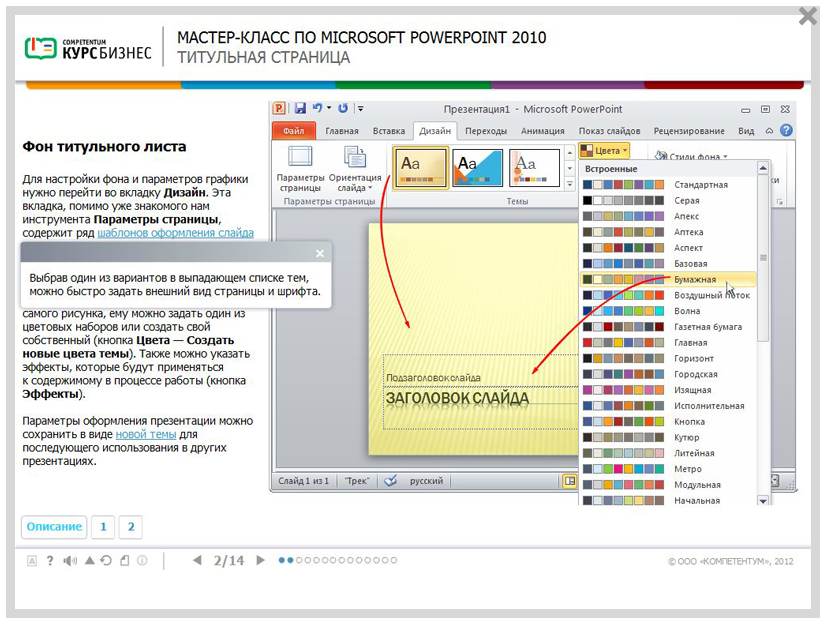Click the Redo icon in quick access toolbar
This screenshot has width=834, height=628.
point(343,108)
